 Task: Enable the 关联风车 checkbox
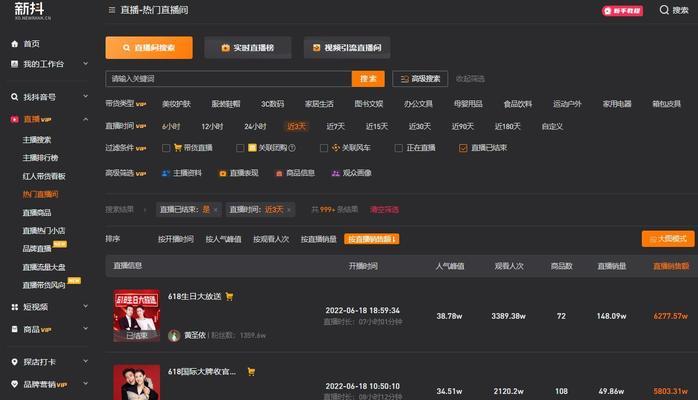point(324,148)
